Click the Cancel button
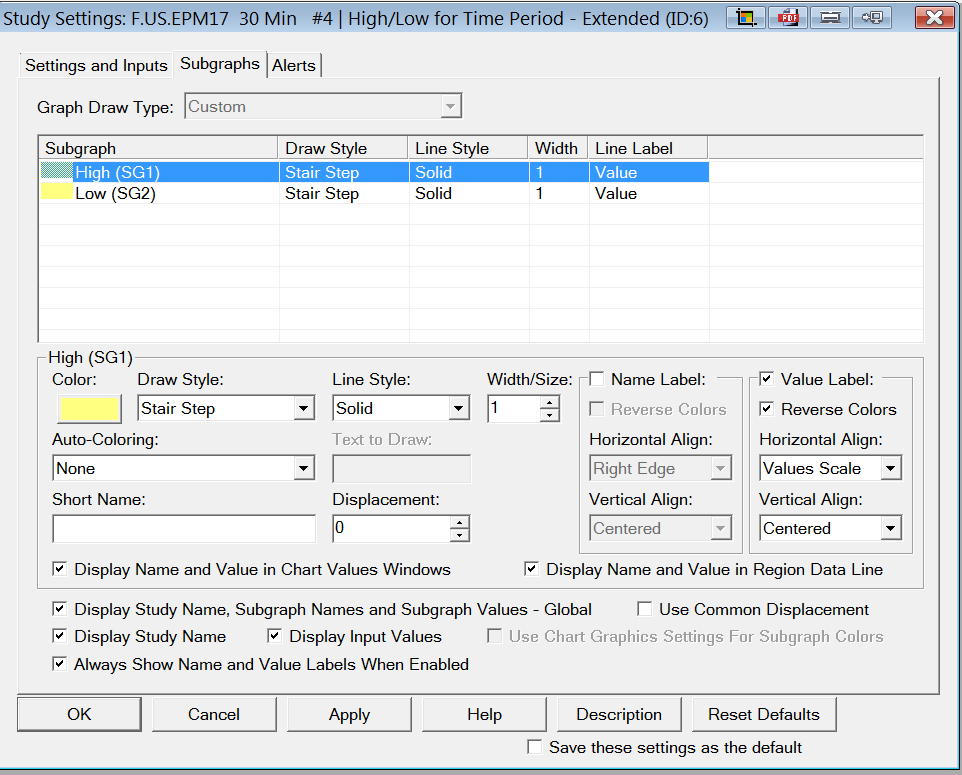962x775 pixels. (214, 714)
